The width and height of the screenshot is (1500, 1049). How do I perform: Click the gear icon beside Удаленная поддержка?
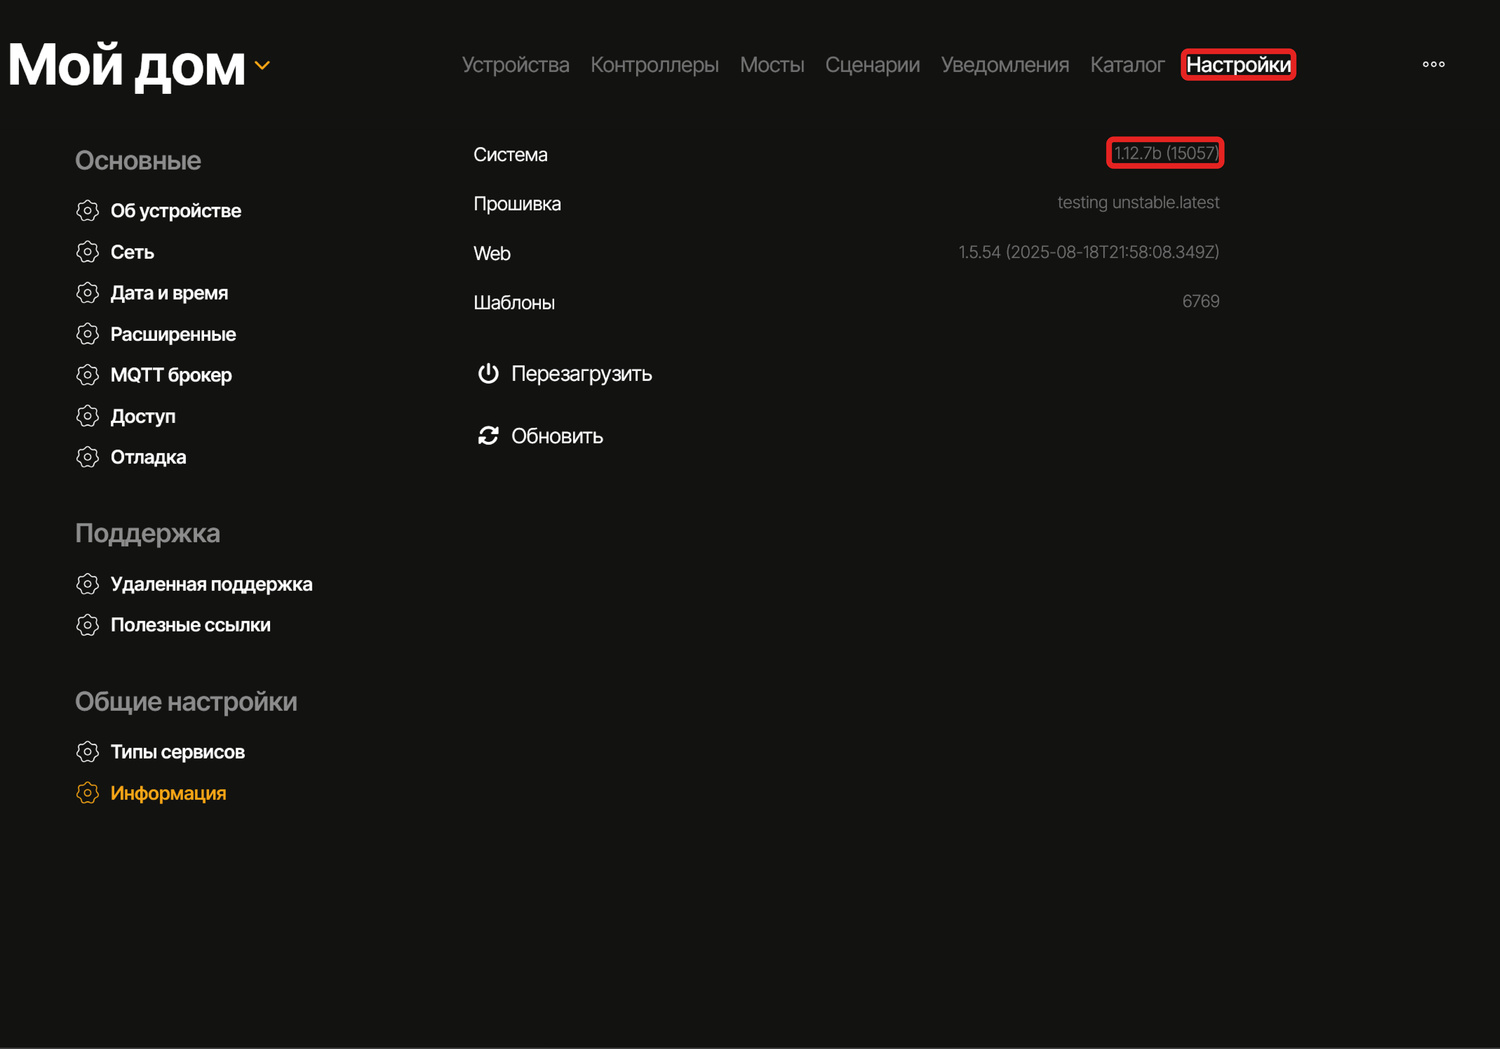point(88,584)
